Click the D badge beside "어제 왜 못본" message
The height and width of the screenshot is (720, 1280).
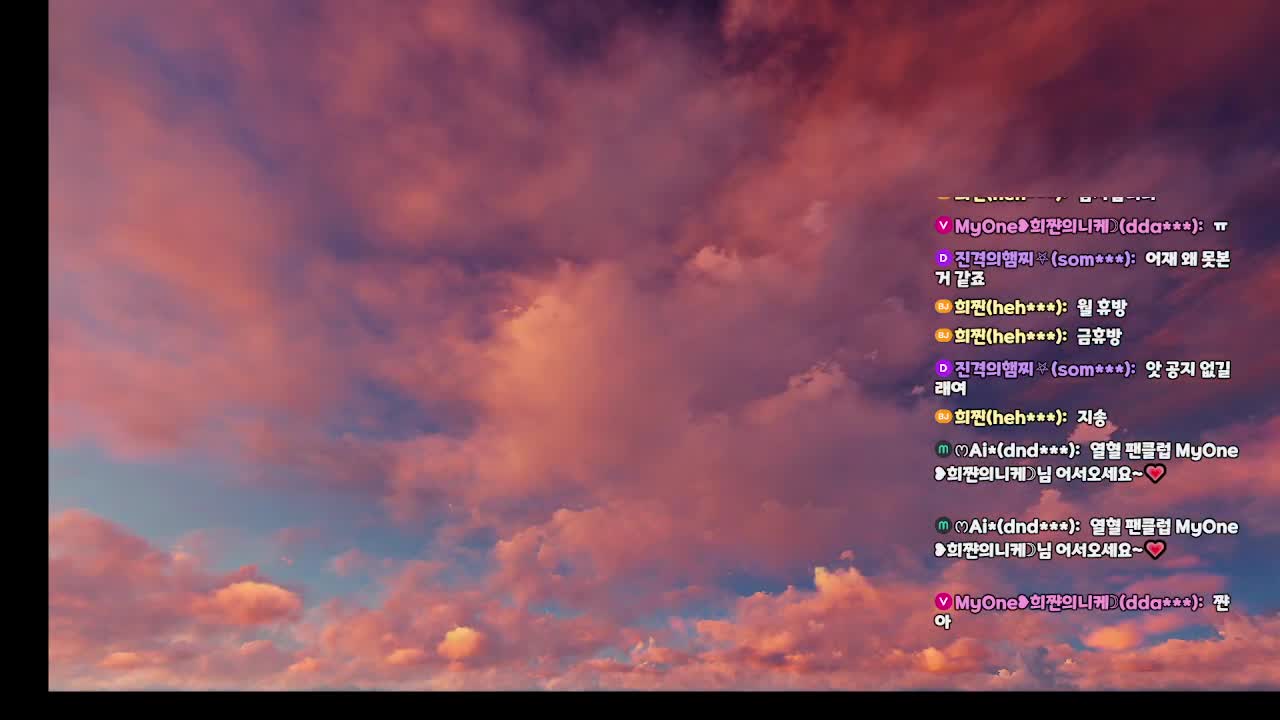point(943,259)
